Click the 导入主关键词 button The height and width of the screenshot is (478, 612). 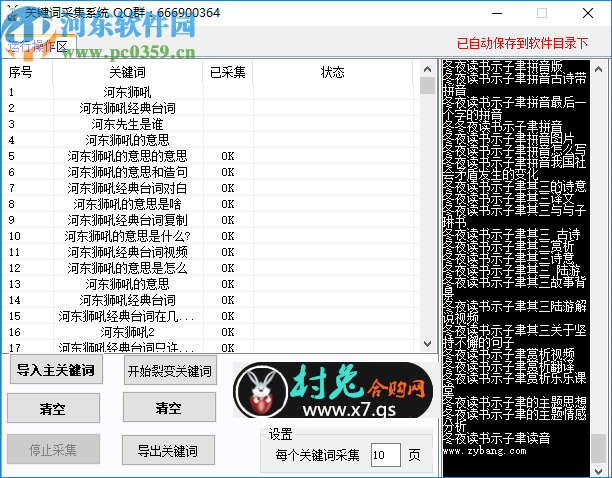pos(56,370)
